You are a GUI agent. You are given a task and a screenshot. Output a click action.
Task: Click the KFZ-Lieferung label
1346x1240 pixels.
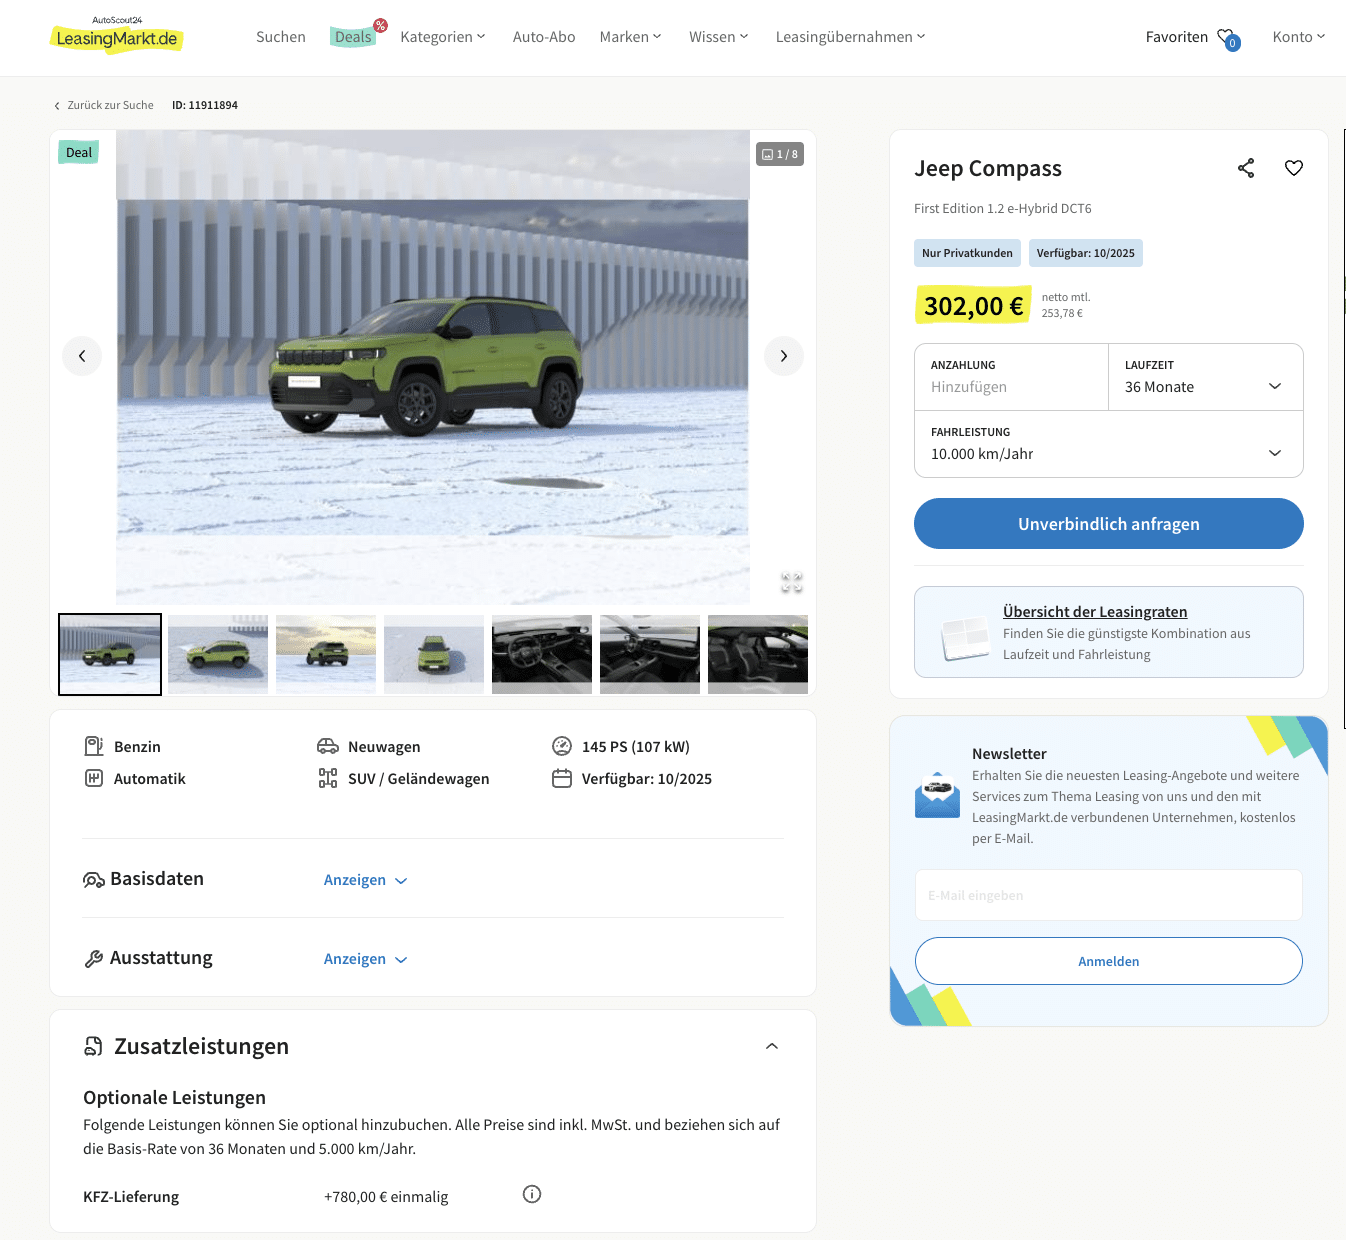[131, 1197]
